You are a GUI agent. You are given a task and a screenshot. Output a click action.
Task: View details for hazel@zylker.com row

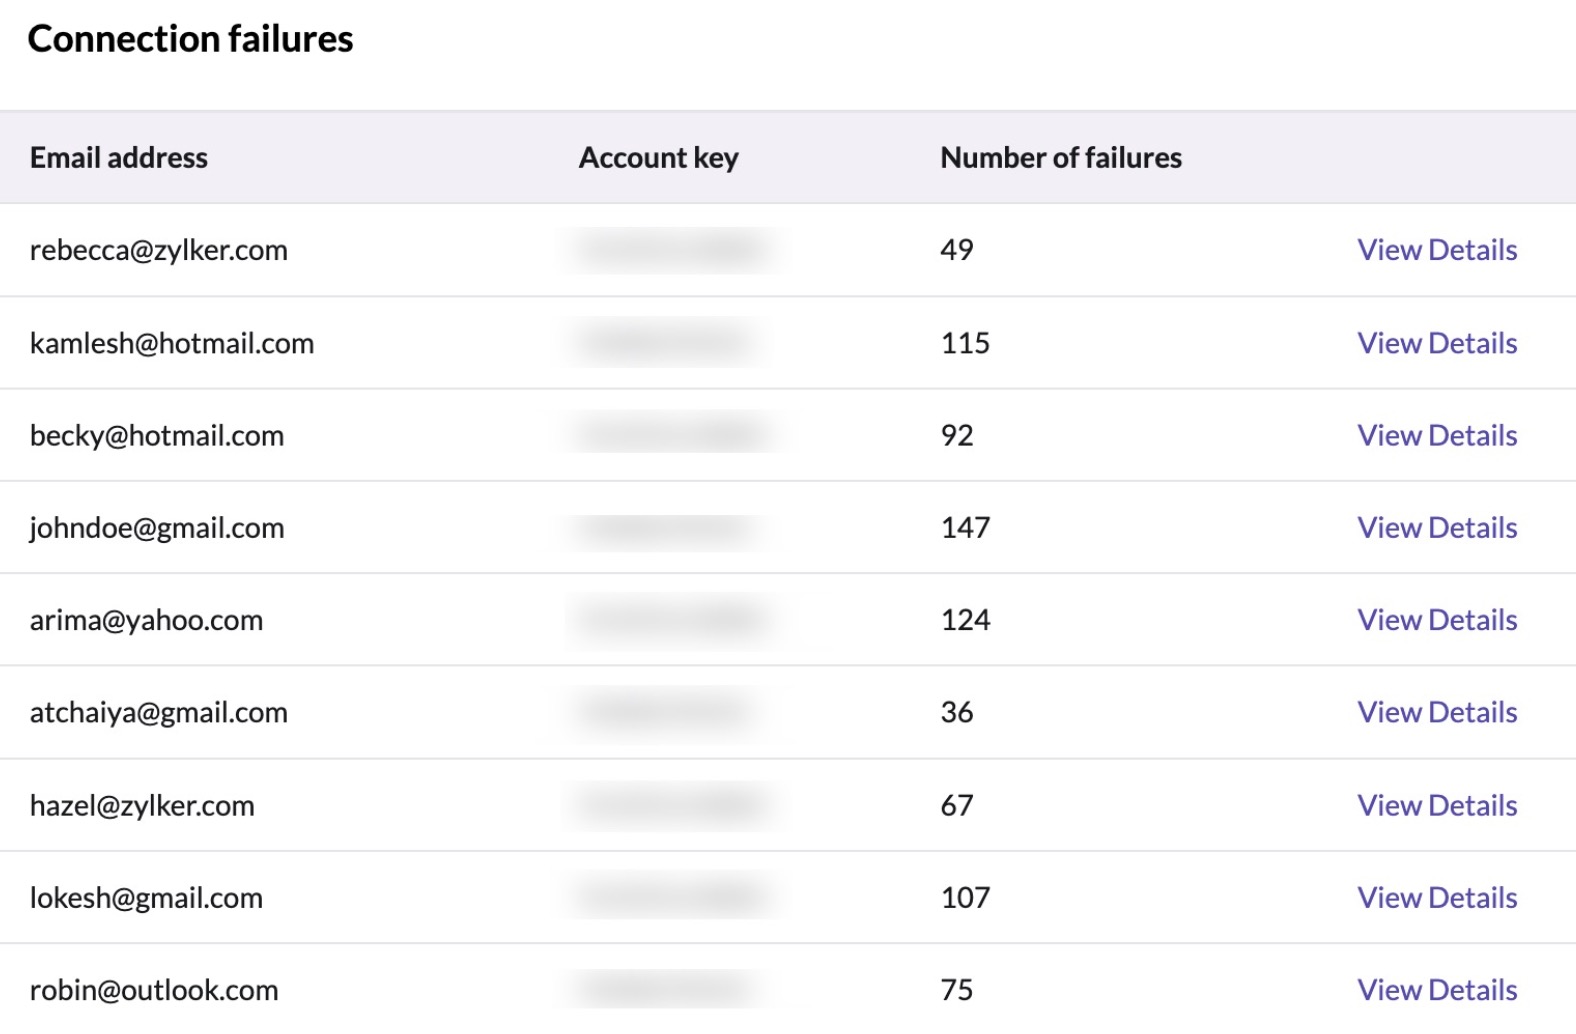coord(1436,805)
